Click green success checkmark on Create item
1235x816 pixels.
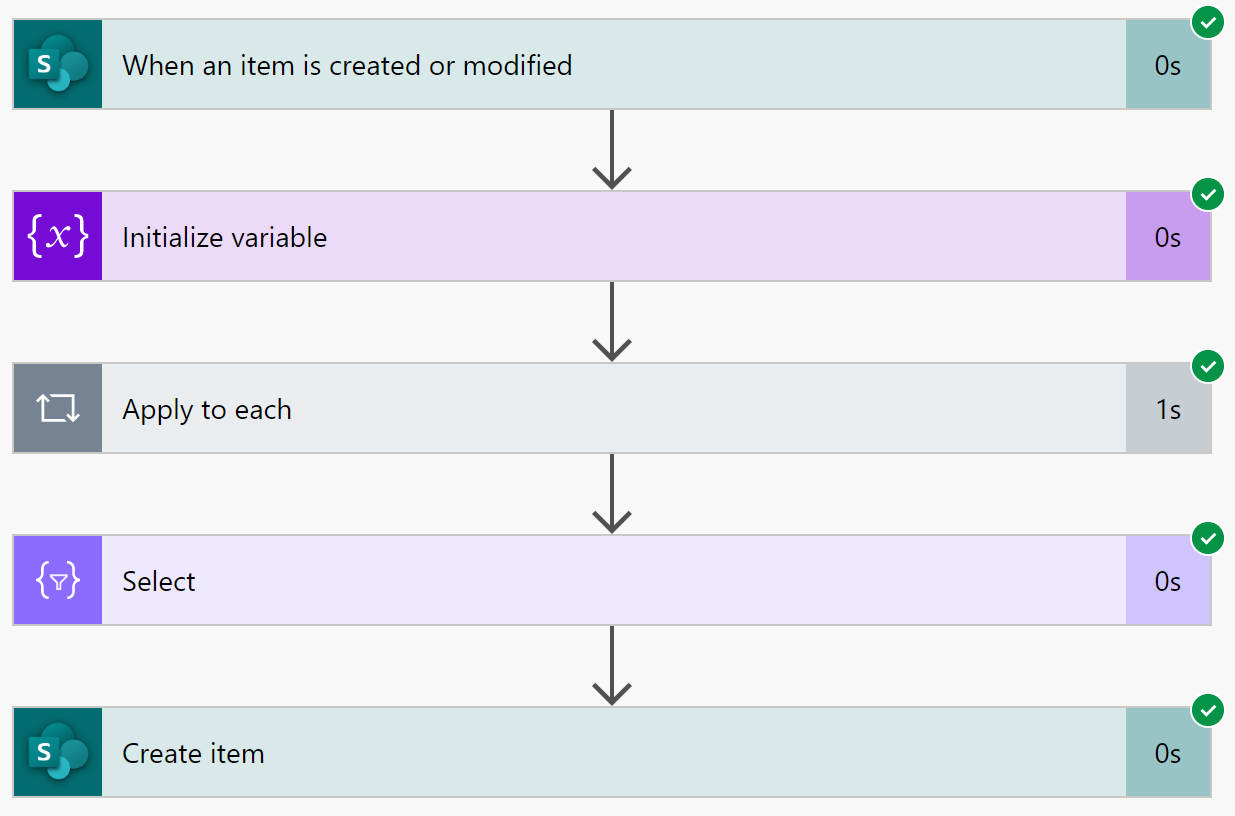coord(1209,710)
